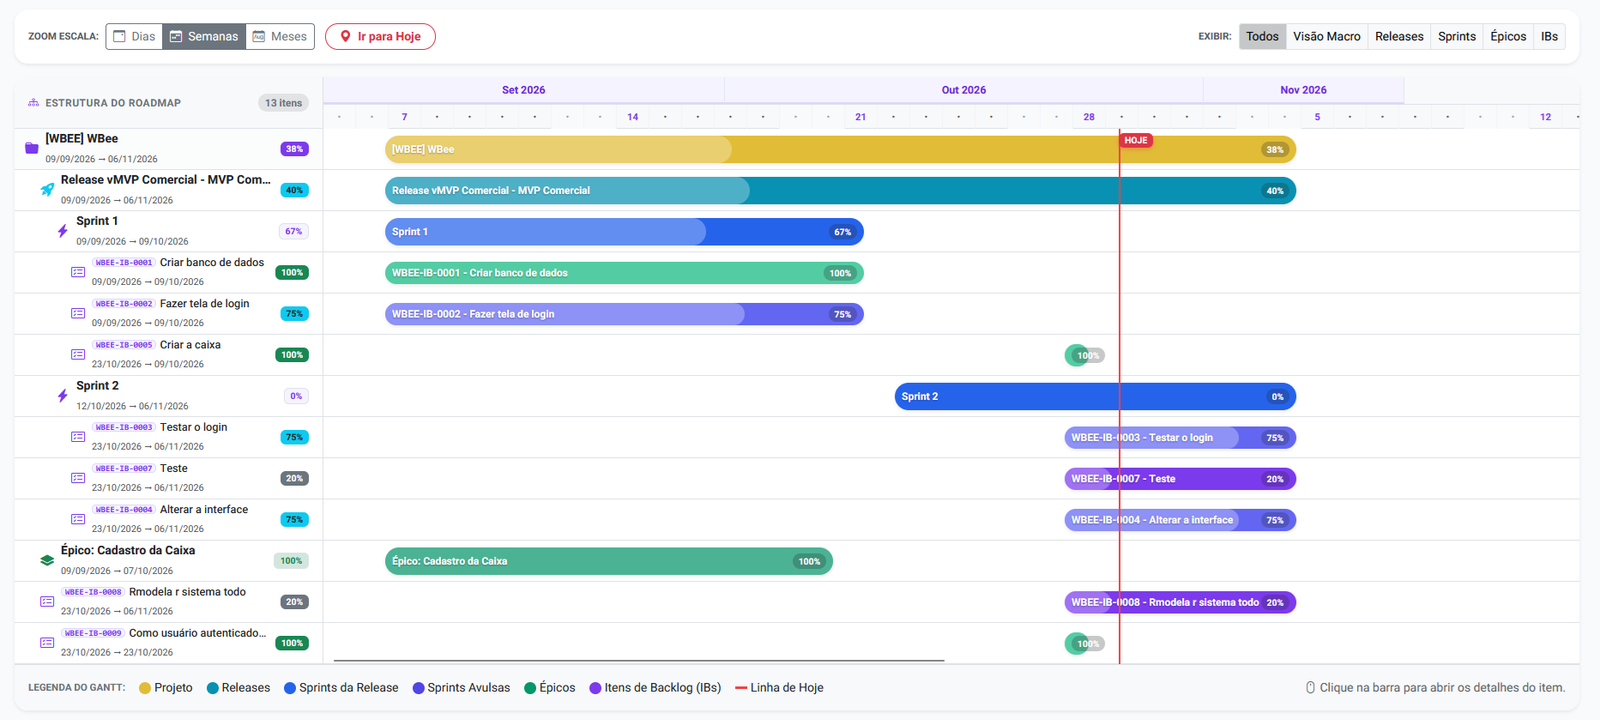Open the [WBEE] WBee project gantt bar
Viewport: 1600px width, 720px height.
(x=840, y=149)
